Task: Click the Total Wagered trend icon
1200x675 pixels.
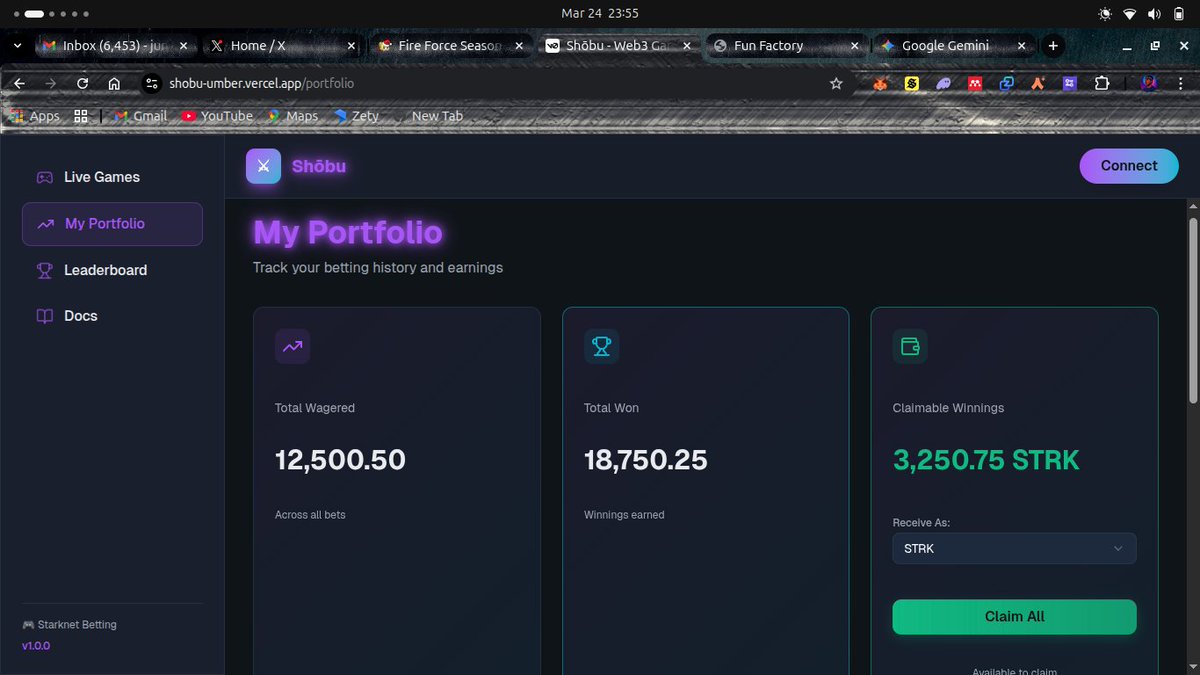Action: tap(292, 346)
